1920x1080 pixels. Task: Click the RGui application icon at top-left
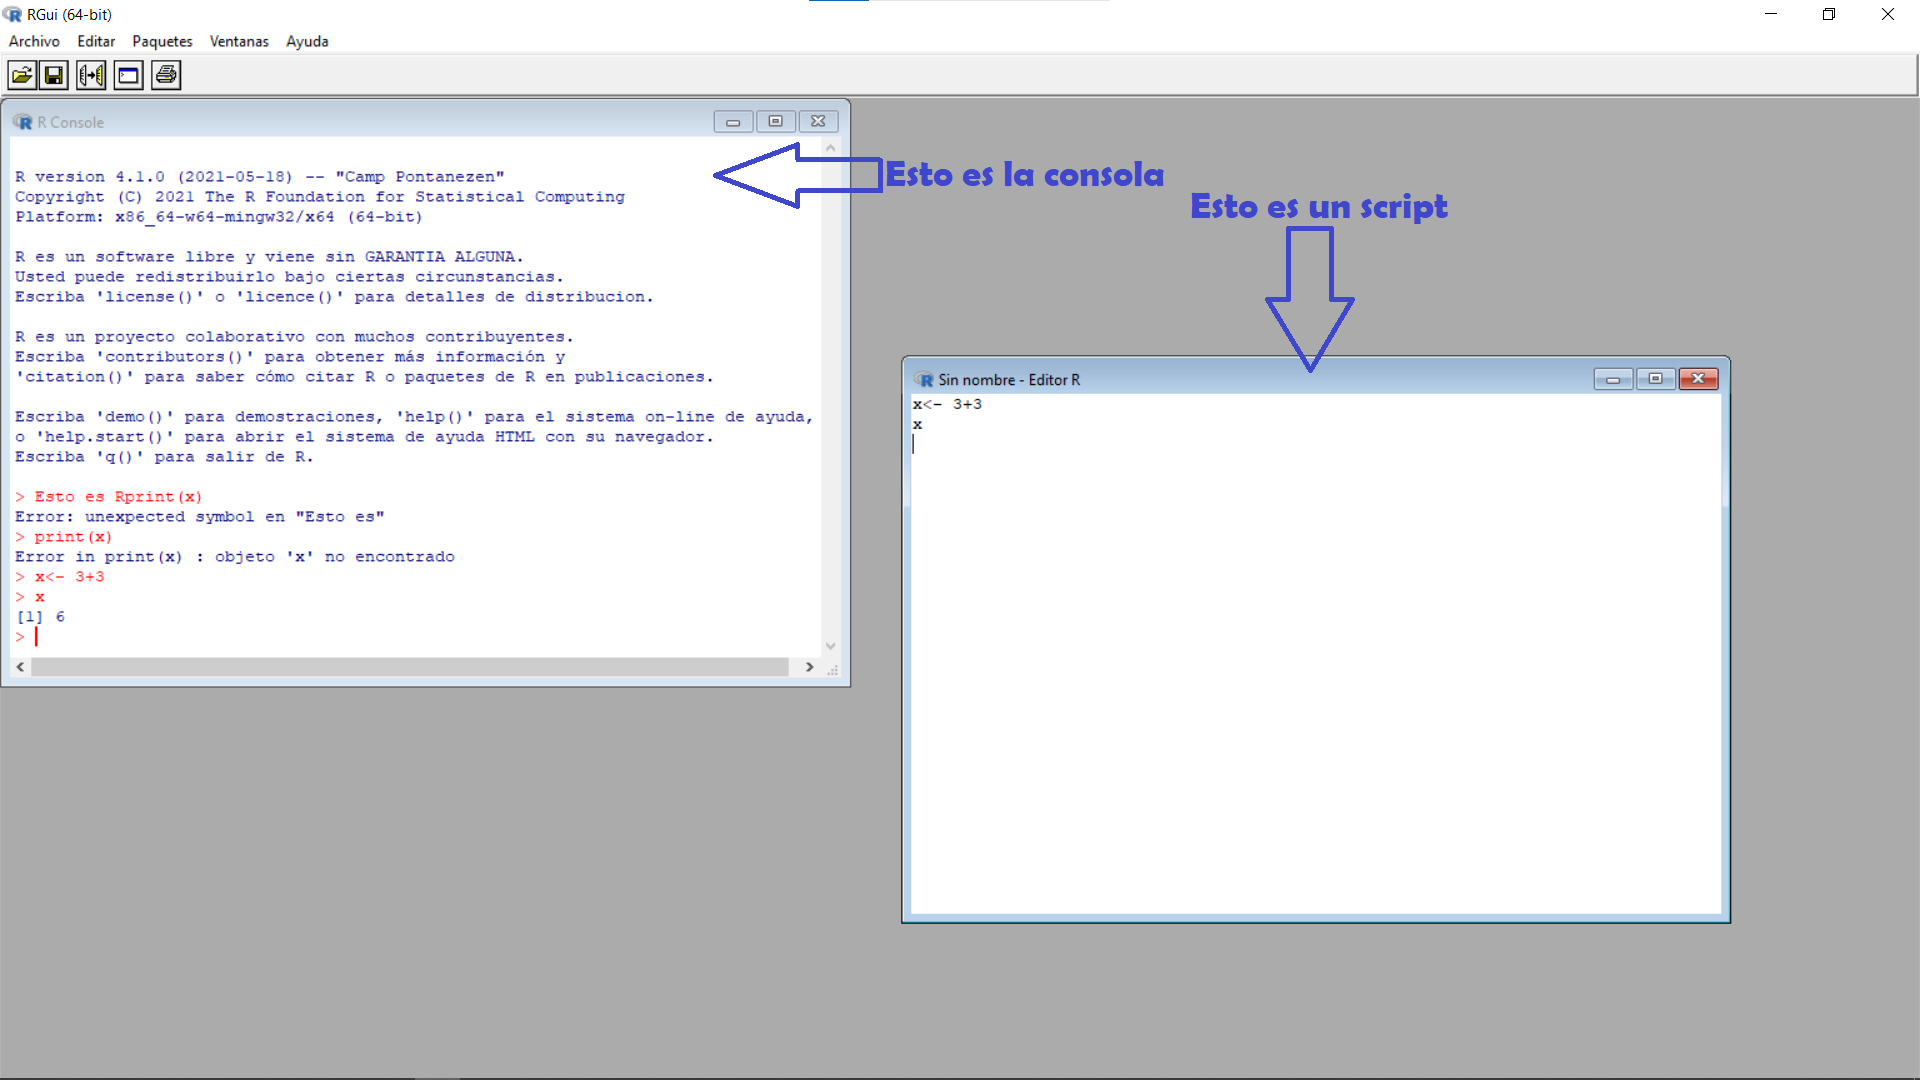tap(12, 14)
